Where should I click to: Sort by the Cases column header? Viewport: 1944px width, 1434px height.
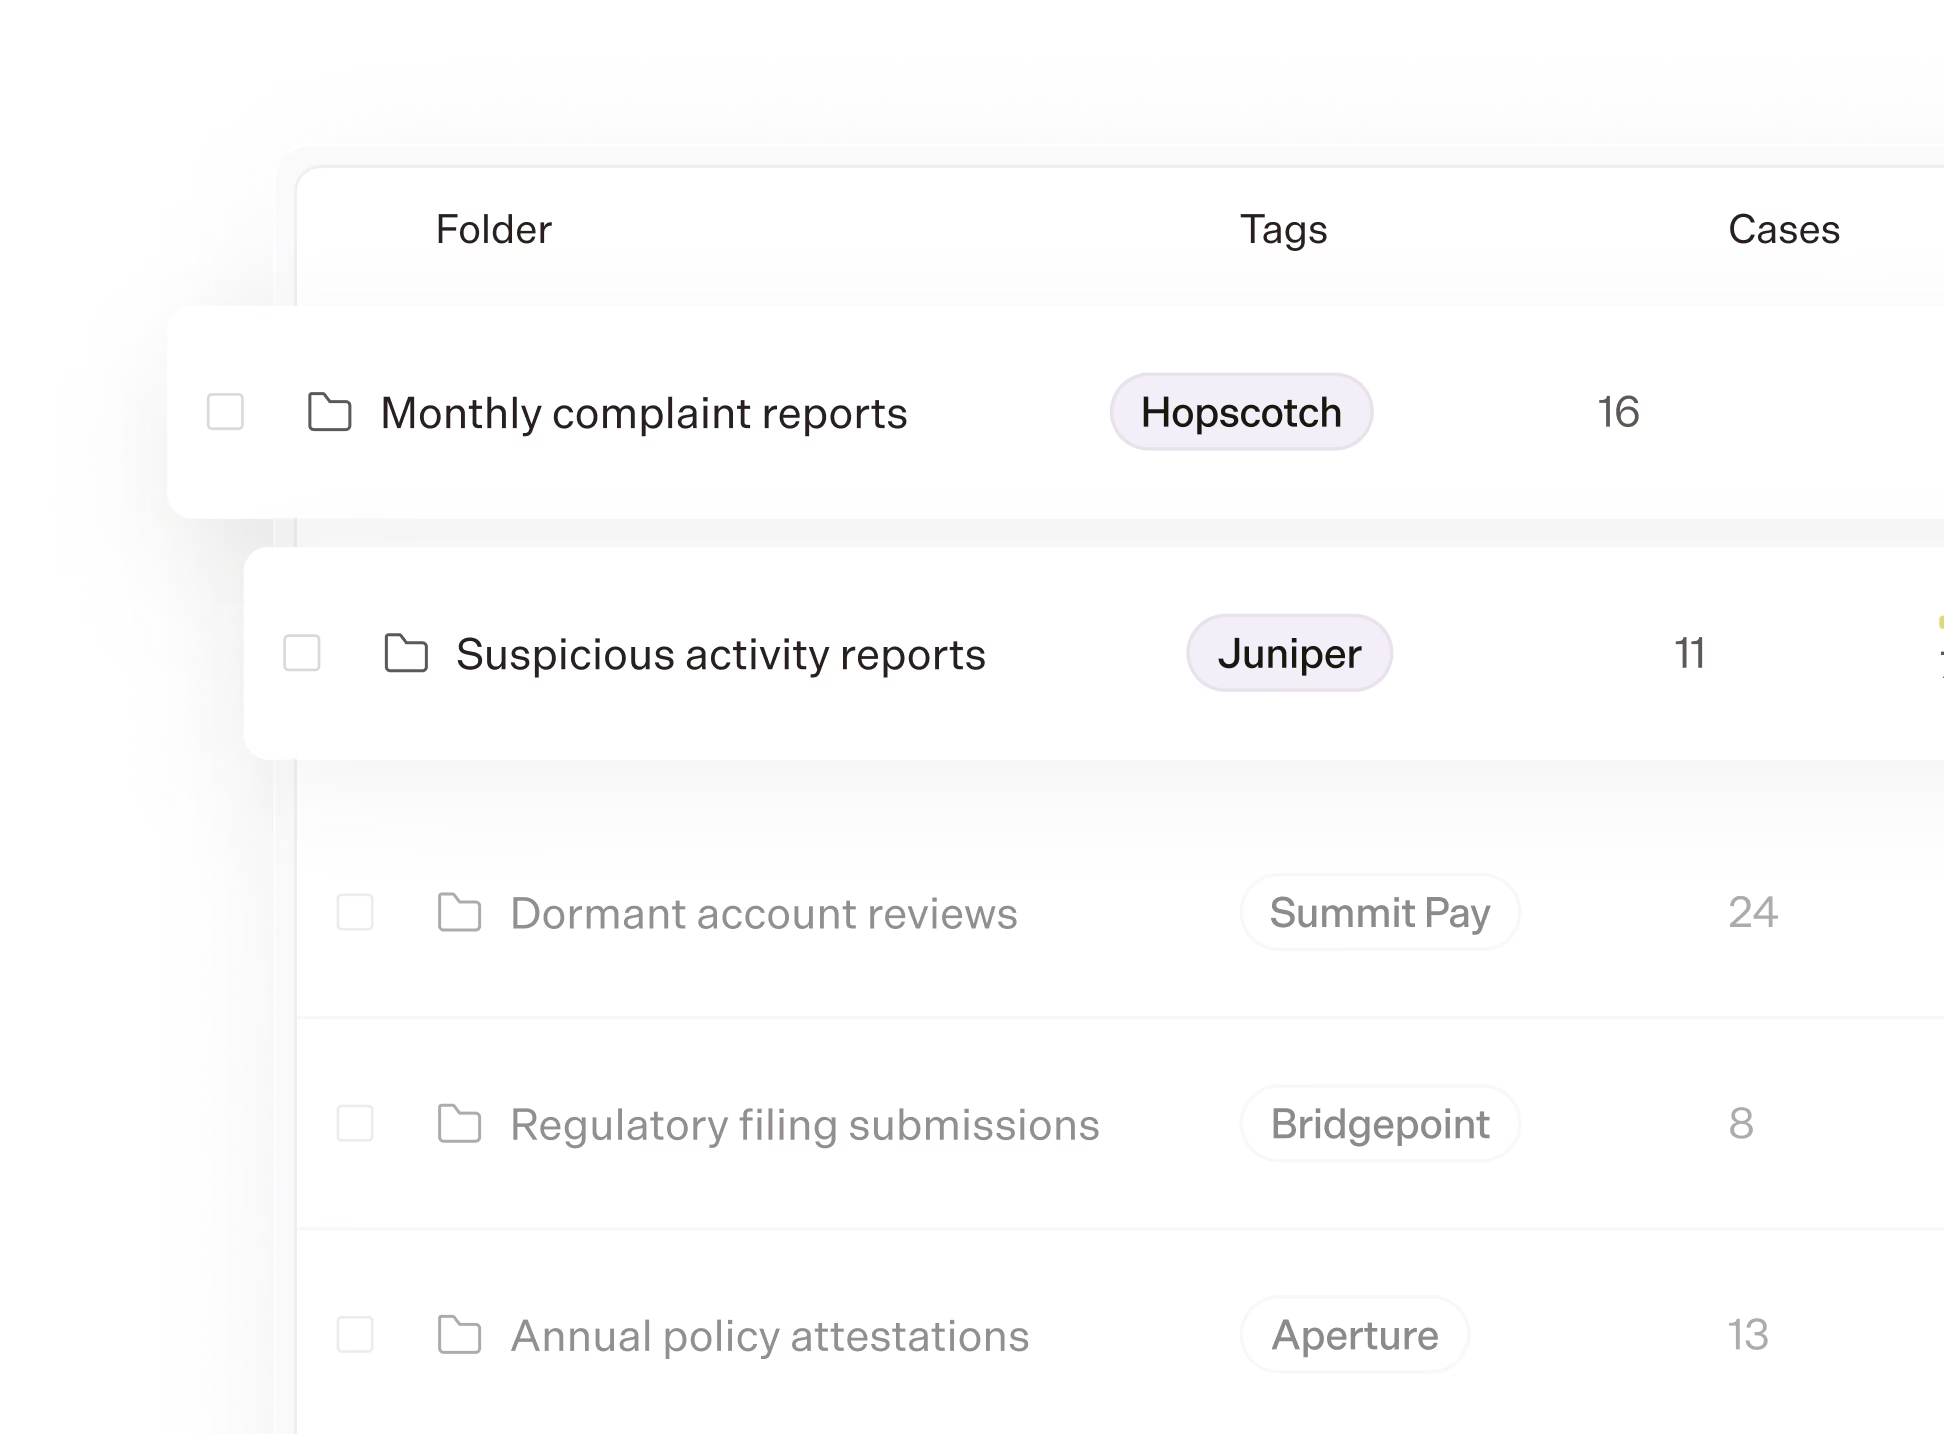point(1784,229)
